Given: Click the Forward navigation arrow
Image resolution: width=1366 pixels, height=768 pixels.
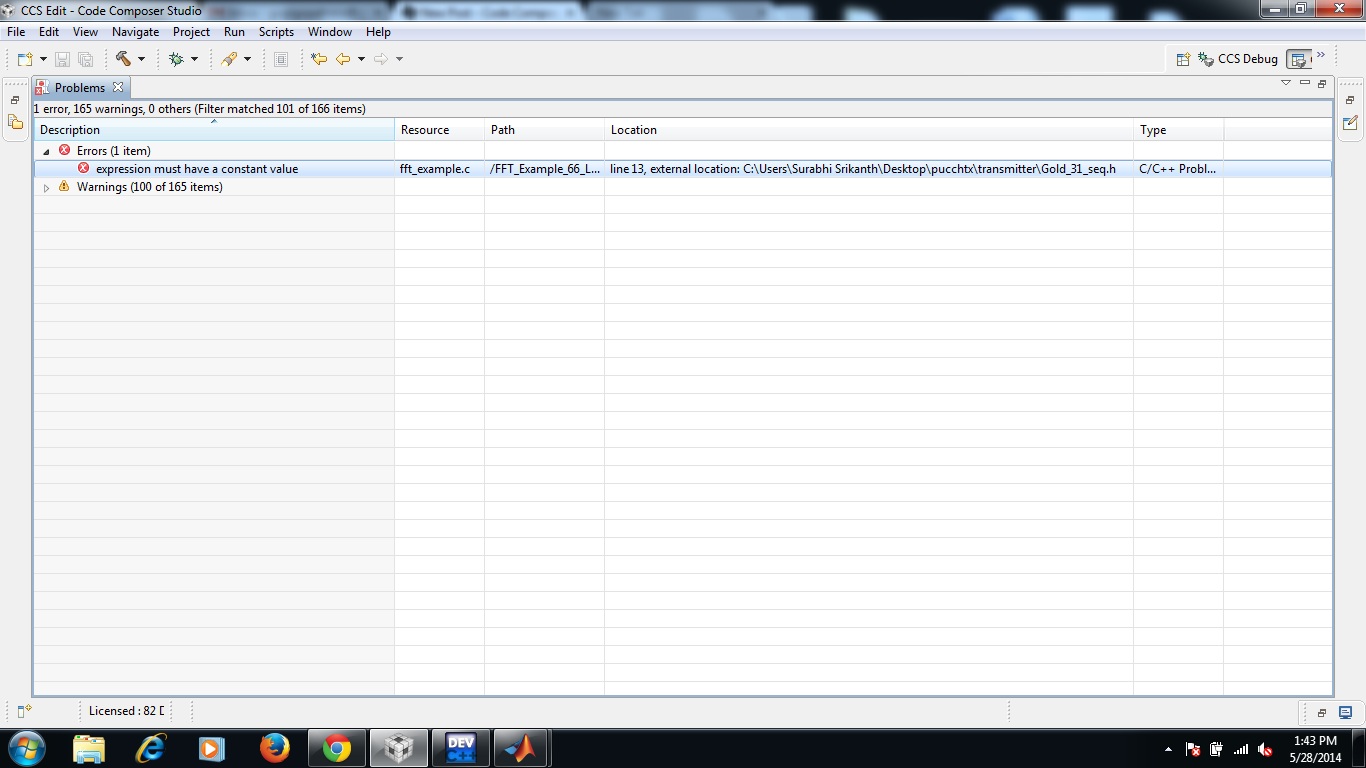Looking at the screenshot, I should click(x=381, y=59).
